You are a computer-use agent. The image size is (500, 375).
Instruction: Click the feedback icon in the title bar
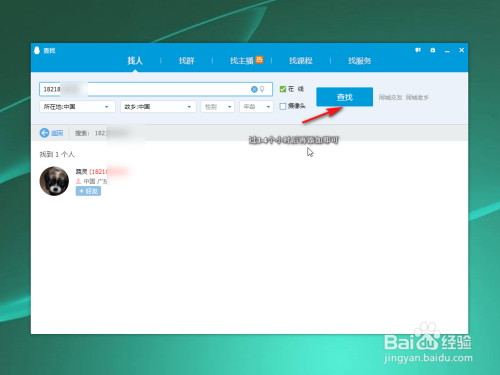point(418,50)
